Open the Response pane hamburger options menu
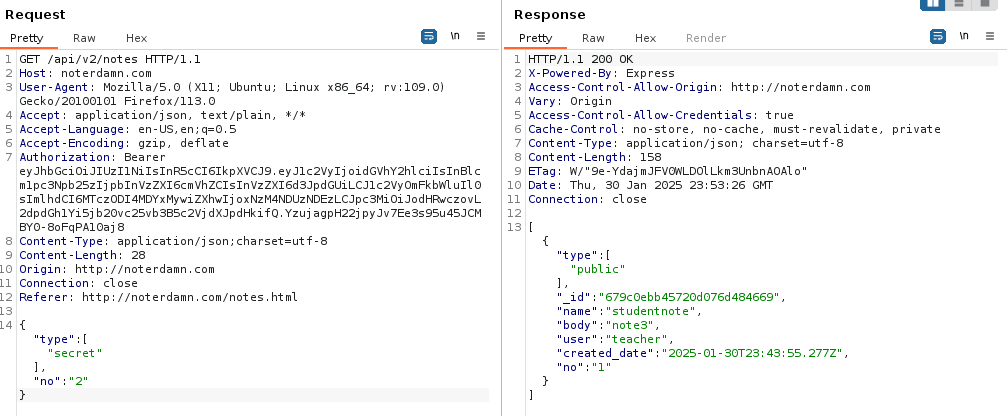Viewport: 1007px width, 416px height. 989,36
